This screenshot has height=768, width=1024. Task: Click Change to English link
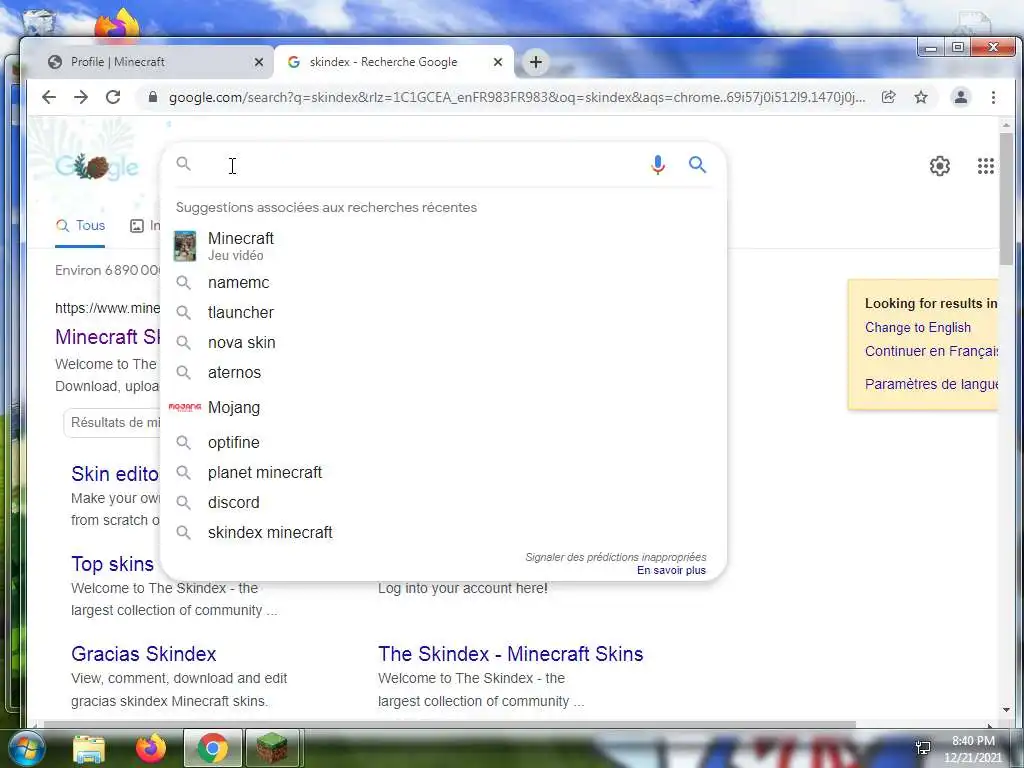[918, 328]
